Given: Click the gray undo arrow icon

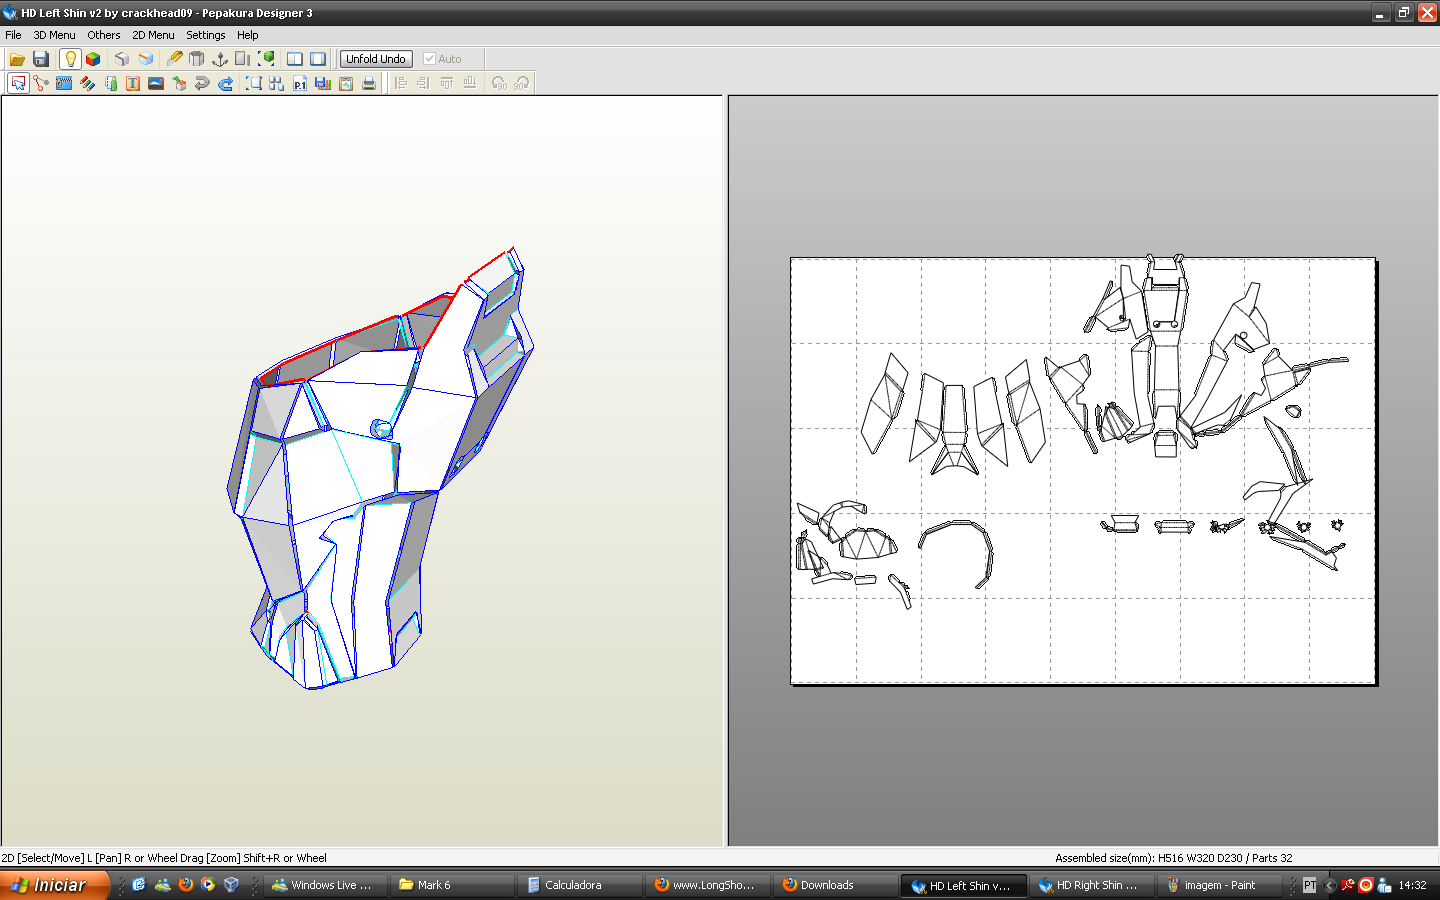Looking at the screenshot, I should tap(202, 83).
